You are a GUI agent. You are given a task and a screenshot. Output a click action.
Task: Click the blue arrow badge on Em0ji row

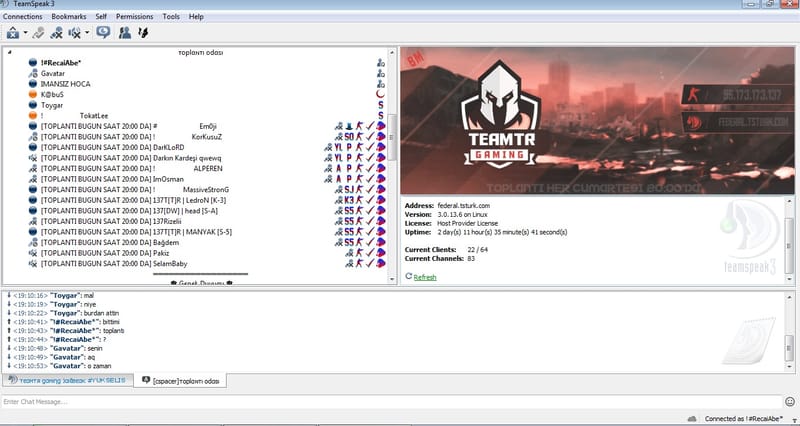click(349, 126)
